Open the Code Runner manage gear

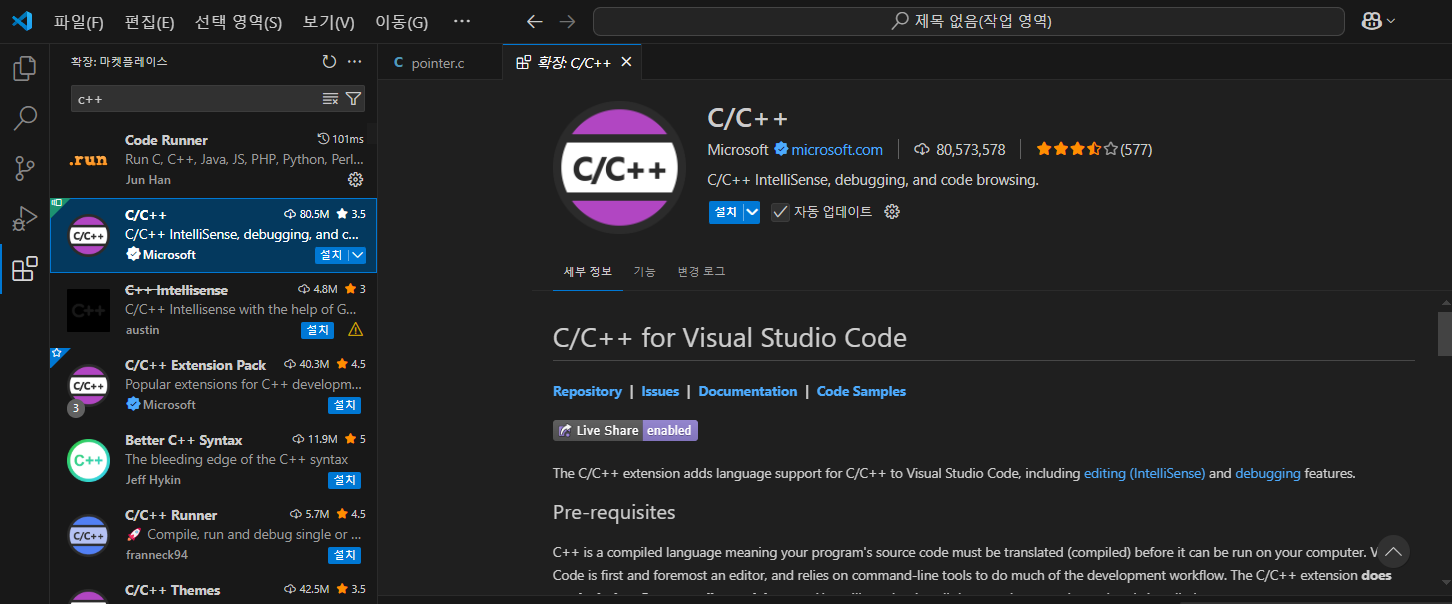pyautogui.click(x=355, y=180)
